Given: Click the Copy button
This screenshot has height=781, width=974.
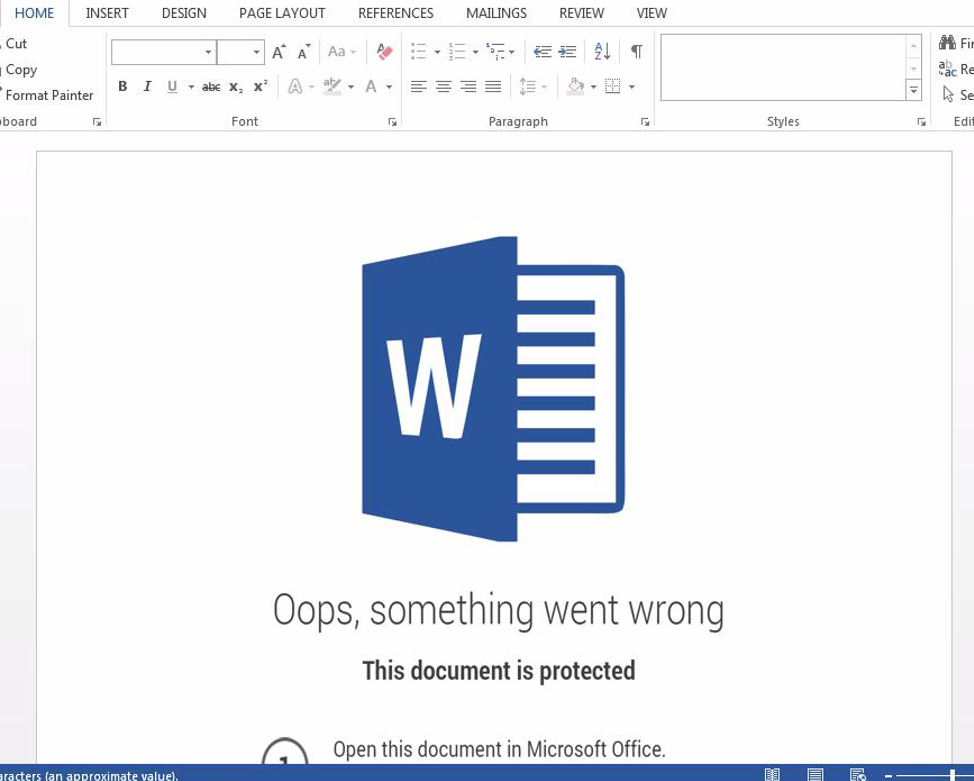Looking at the screenshot, I should (19, 70).
